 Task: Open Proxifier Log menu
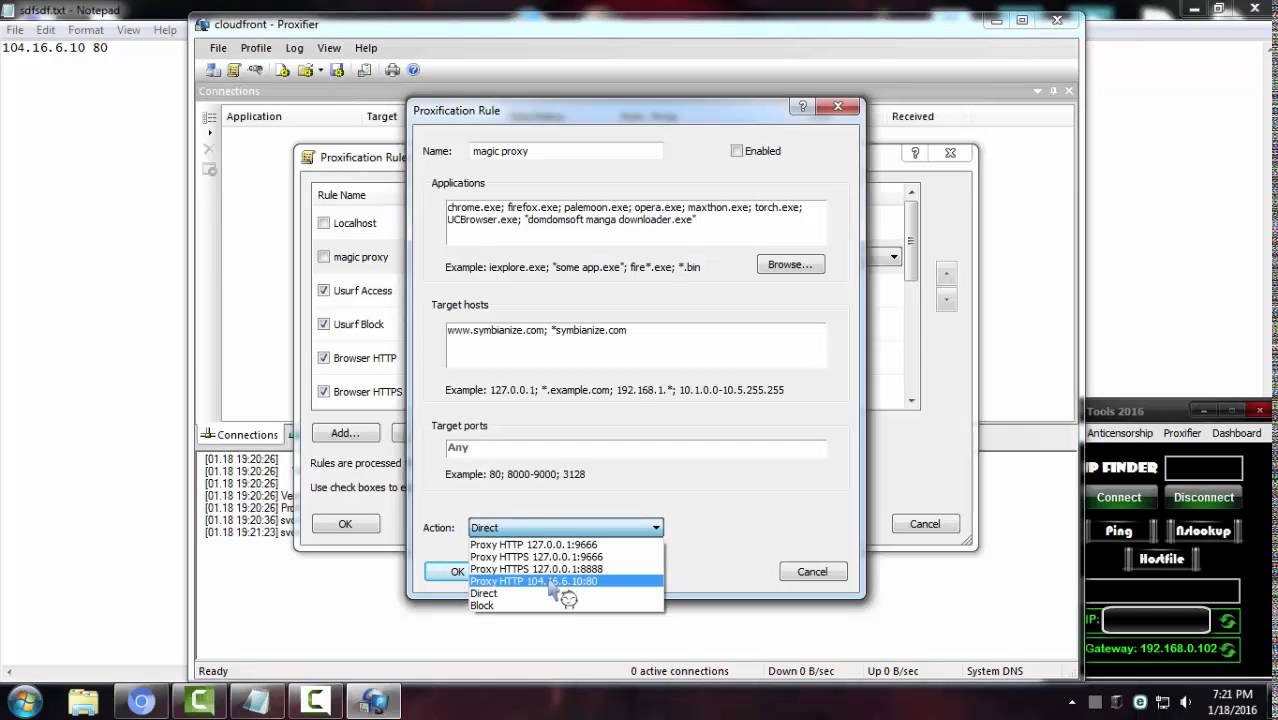(294, 48)
